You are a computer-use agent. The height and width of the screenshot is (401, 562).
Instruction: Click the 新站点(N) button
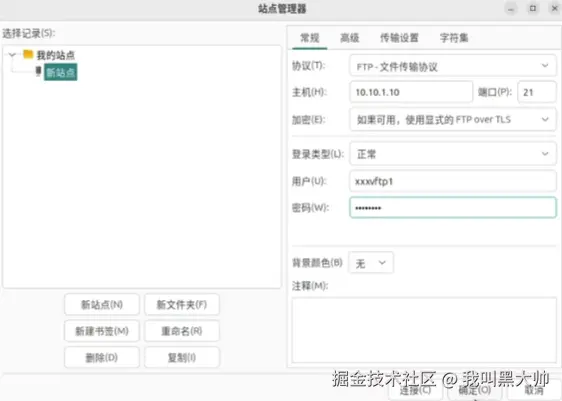pyautogui.click(x=102, y=305)
